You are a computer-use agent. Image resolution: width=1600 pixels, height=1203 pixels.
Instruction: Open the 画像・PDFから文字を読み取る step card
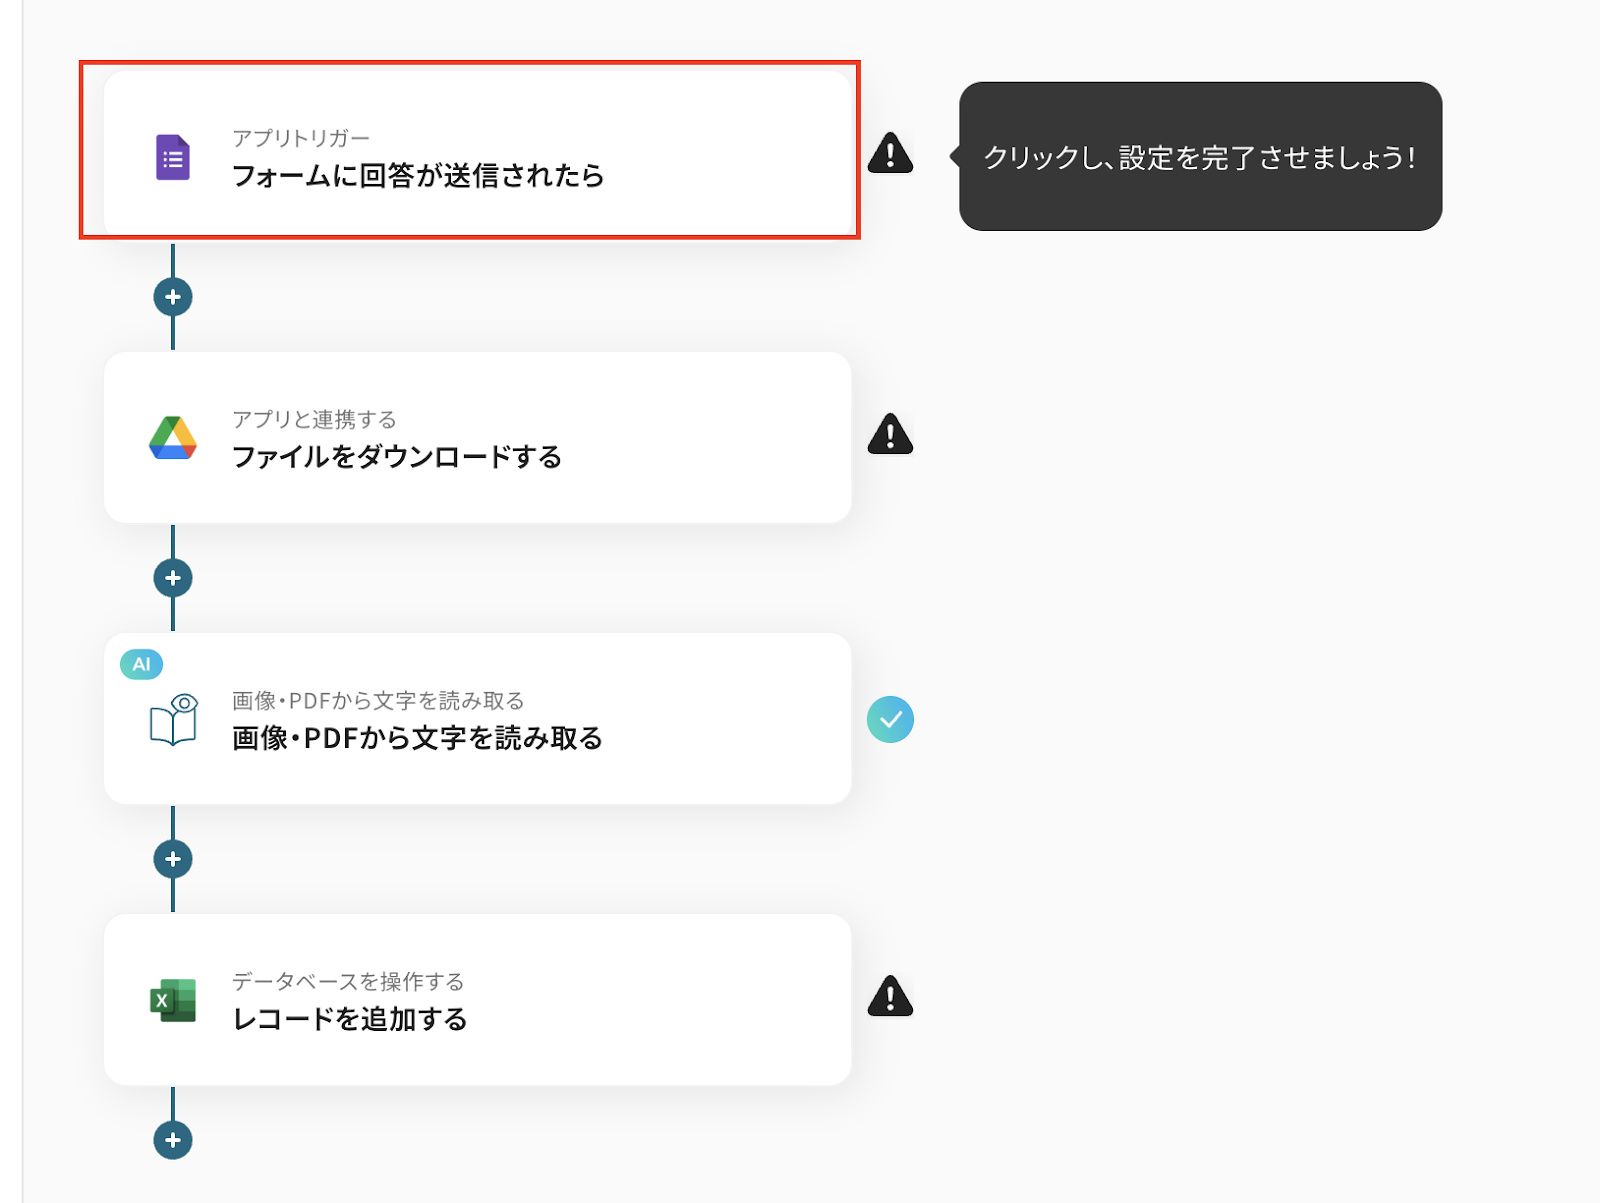(417, 738)
